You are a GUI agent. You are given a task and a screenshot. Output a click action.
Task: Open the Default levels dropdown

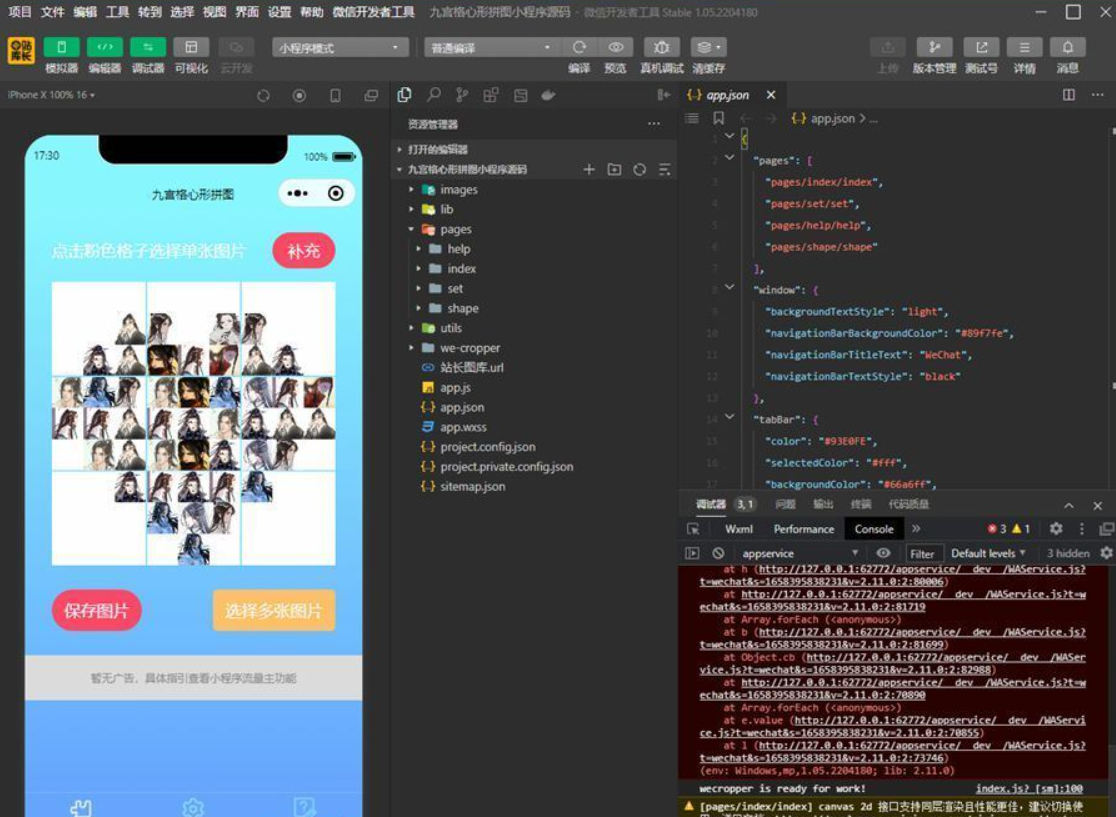(x=988, y=553)
